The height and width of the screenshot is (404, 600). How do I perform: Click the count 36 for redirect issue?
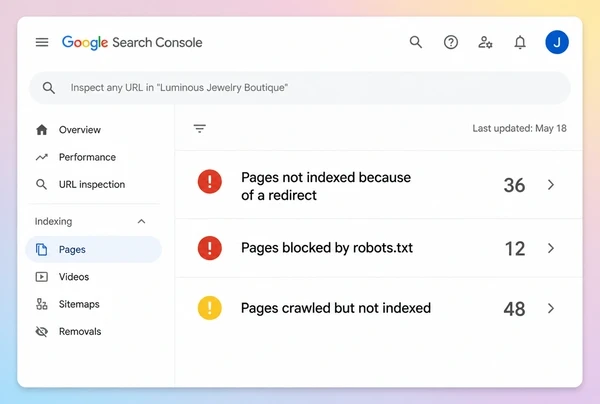point(514,186)
